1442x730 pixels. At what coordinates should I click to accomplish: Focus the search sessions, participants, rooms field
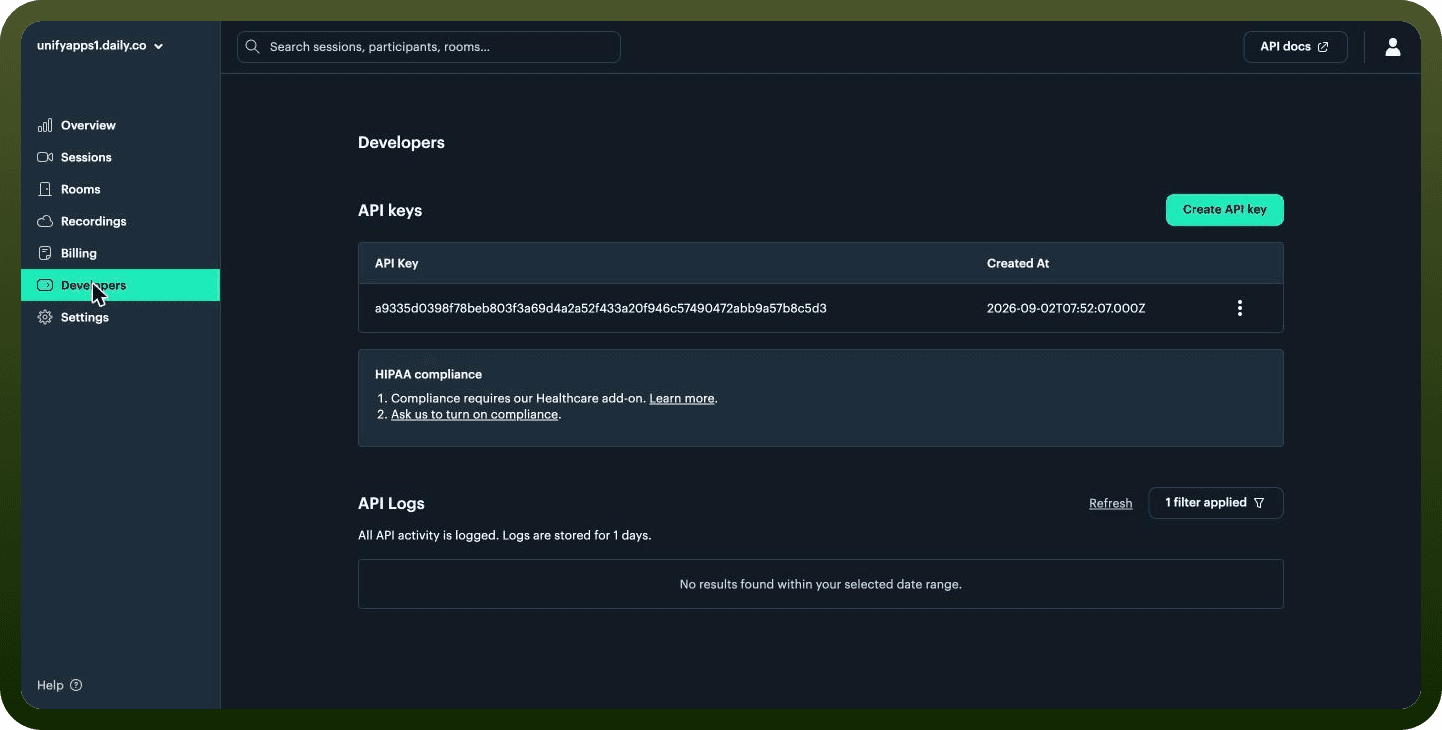(x=429, y=47)
